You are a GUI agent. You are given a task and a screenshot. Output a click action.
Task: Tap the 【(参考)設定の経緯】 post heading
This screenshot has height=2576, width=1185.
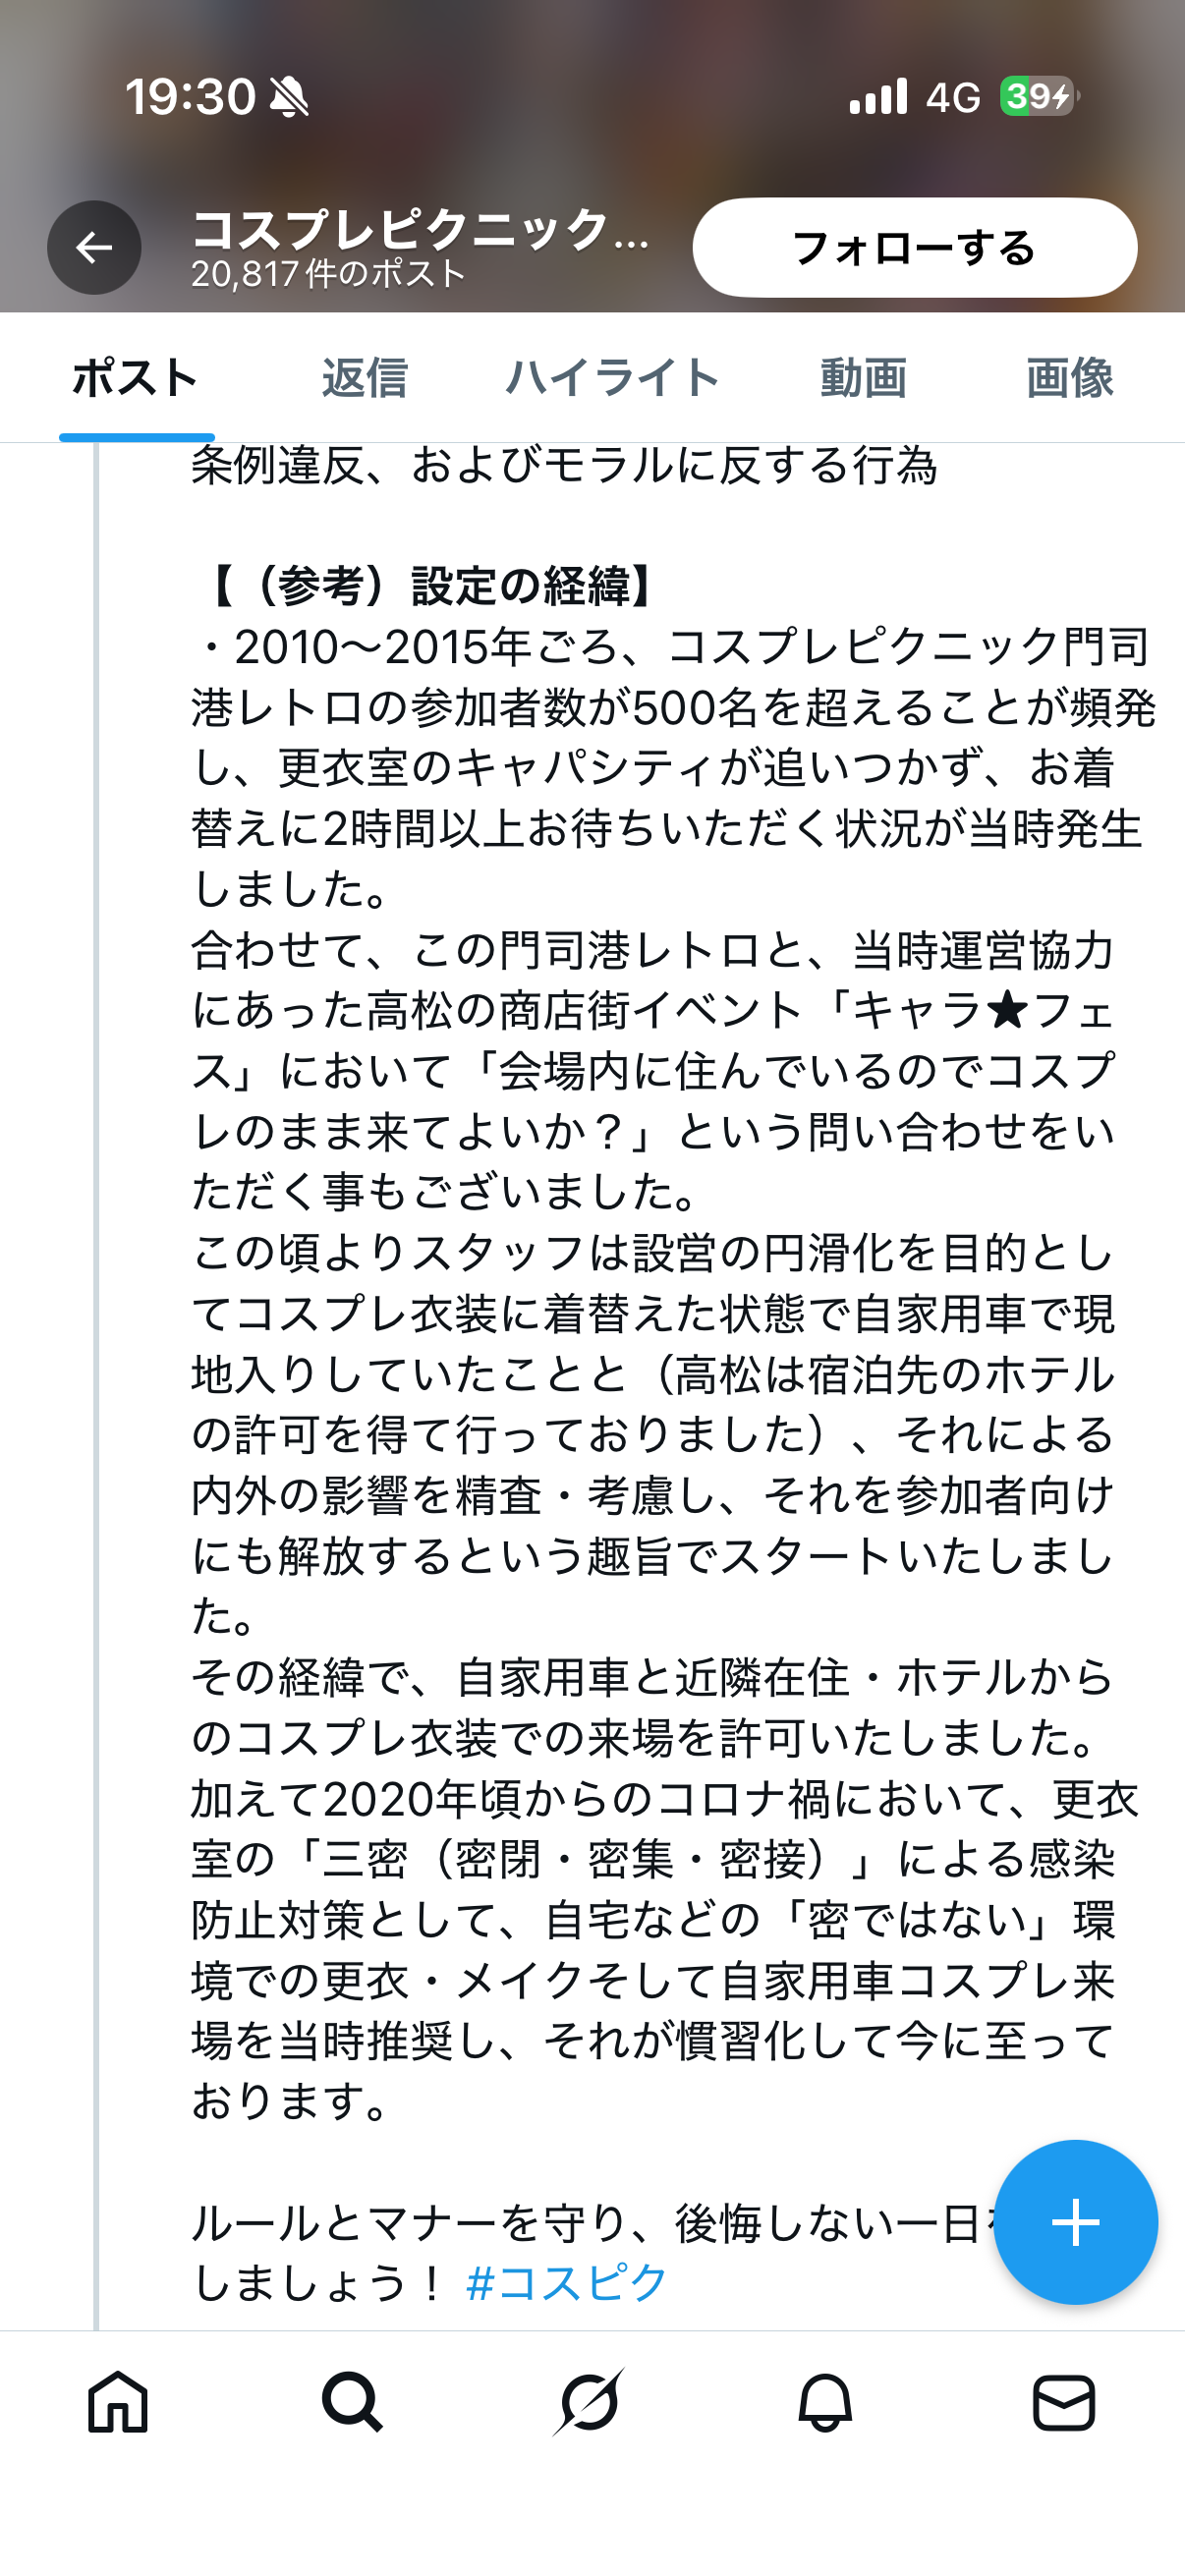coord(432,586)
